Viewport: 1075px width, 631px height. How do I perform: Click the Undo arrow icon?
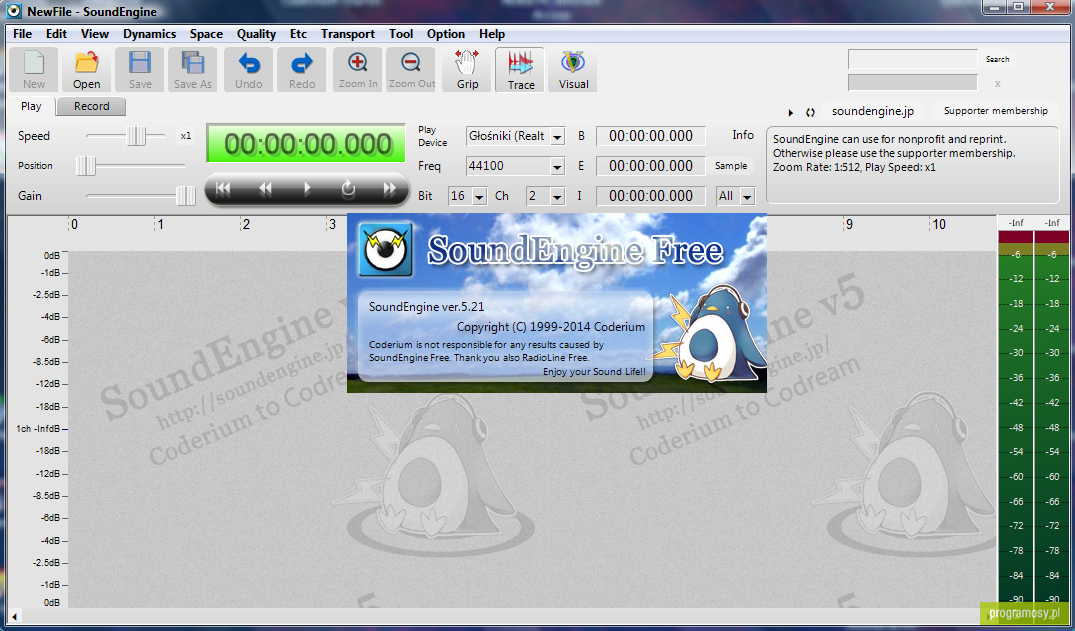coord(249,70)
